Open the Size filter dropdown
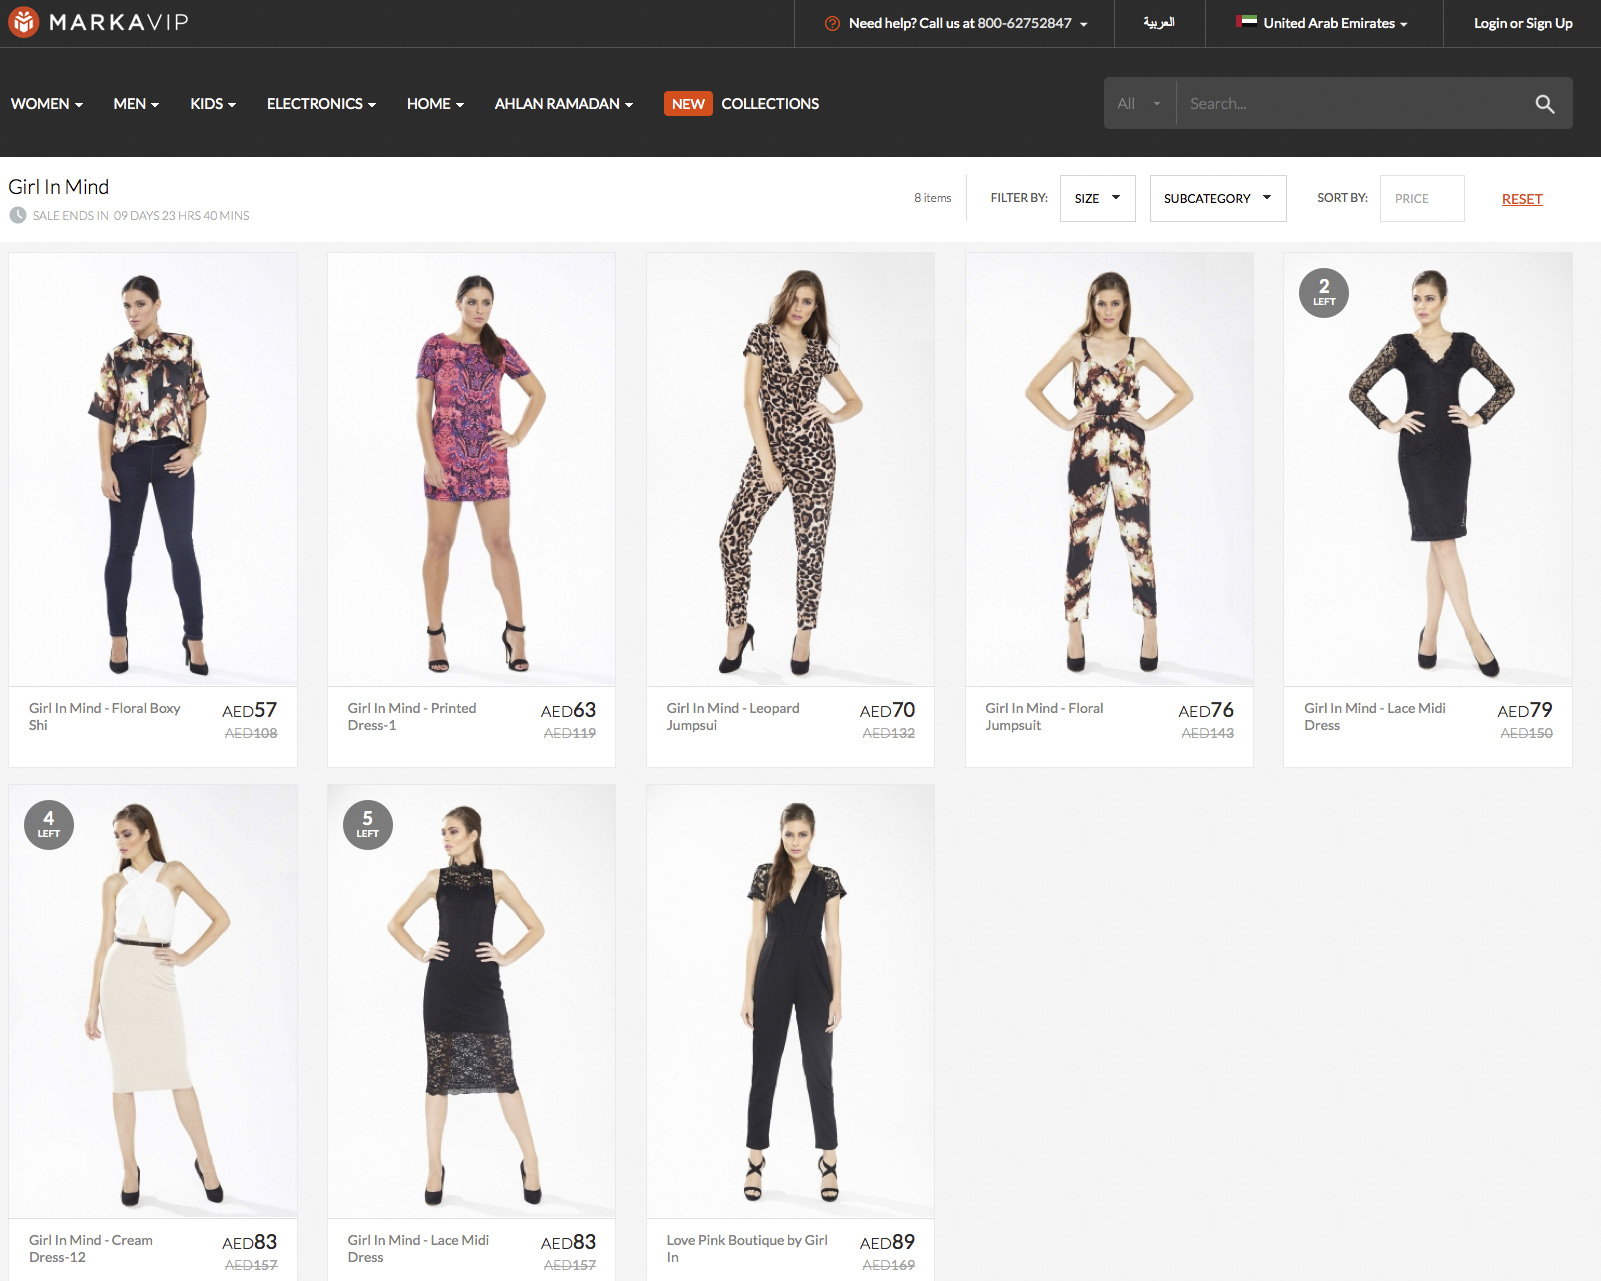Viewport: 1601px width, 1281px height. tap(1097, 198)
